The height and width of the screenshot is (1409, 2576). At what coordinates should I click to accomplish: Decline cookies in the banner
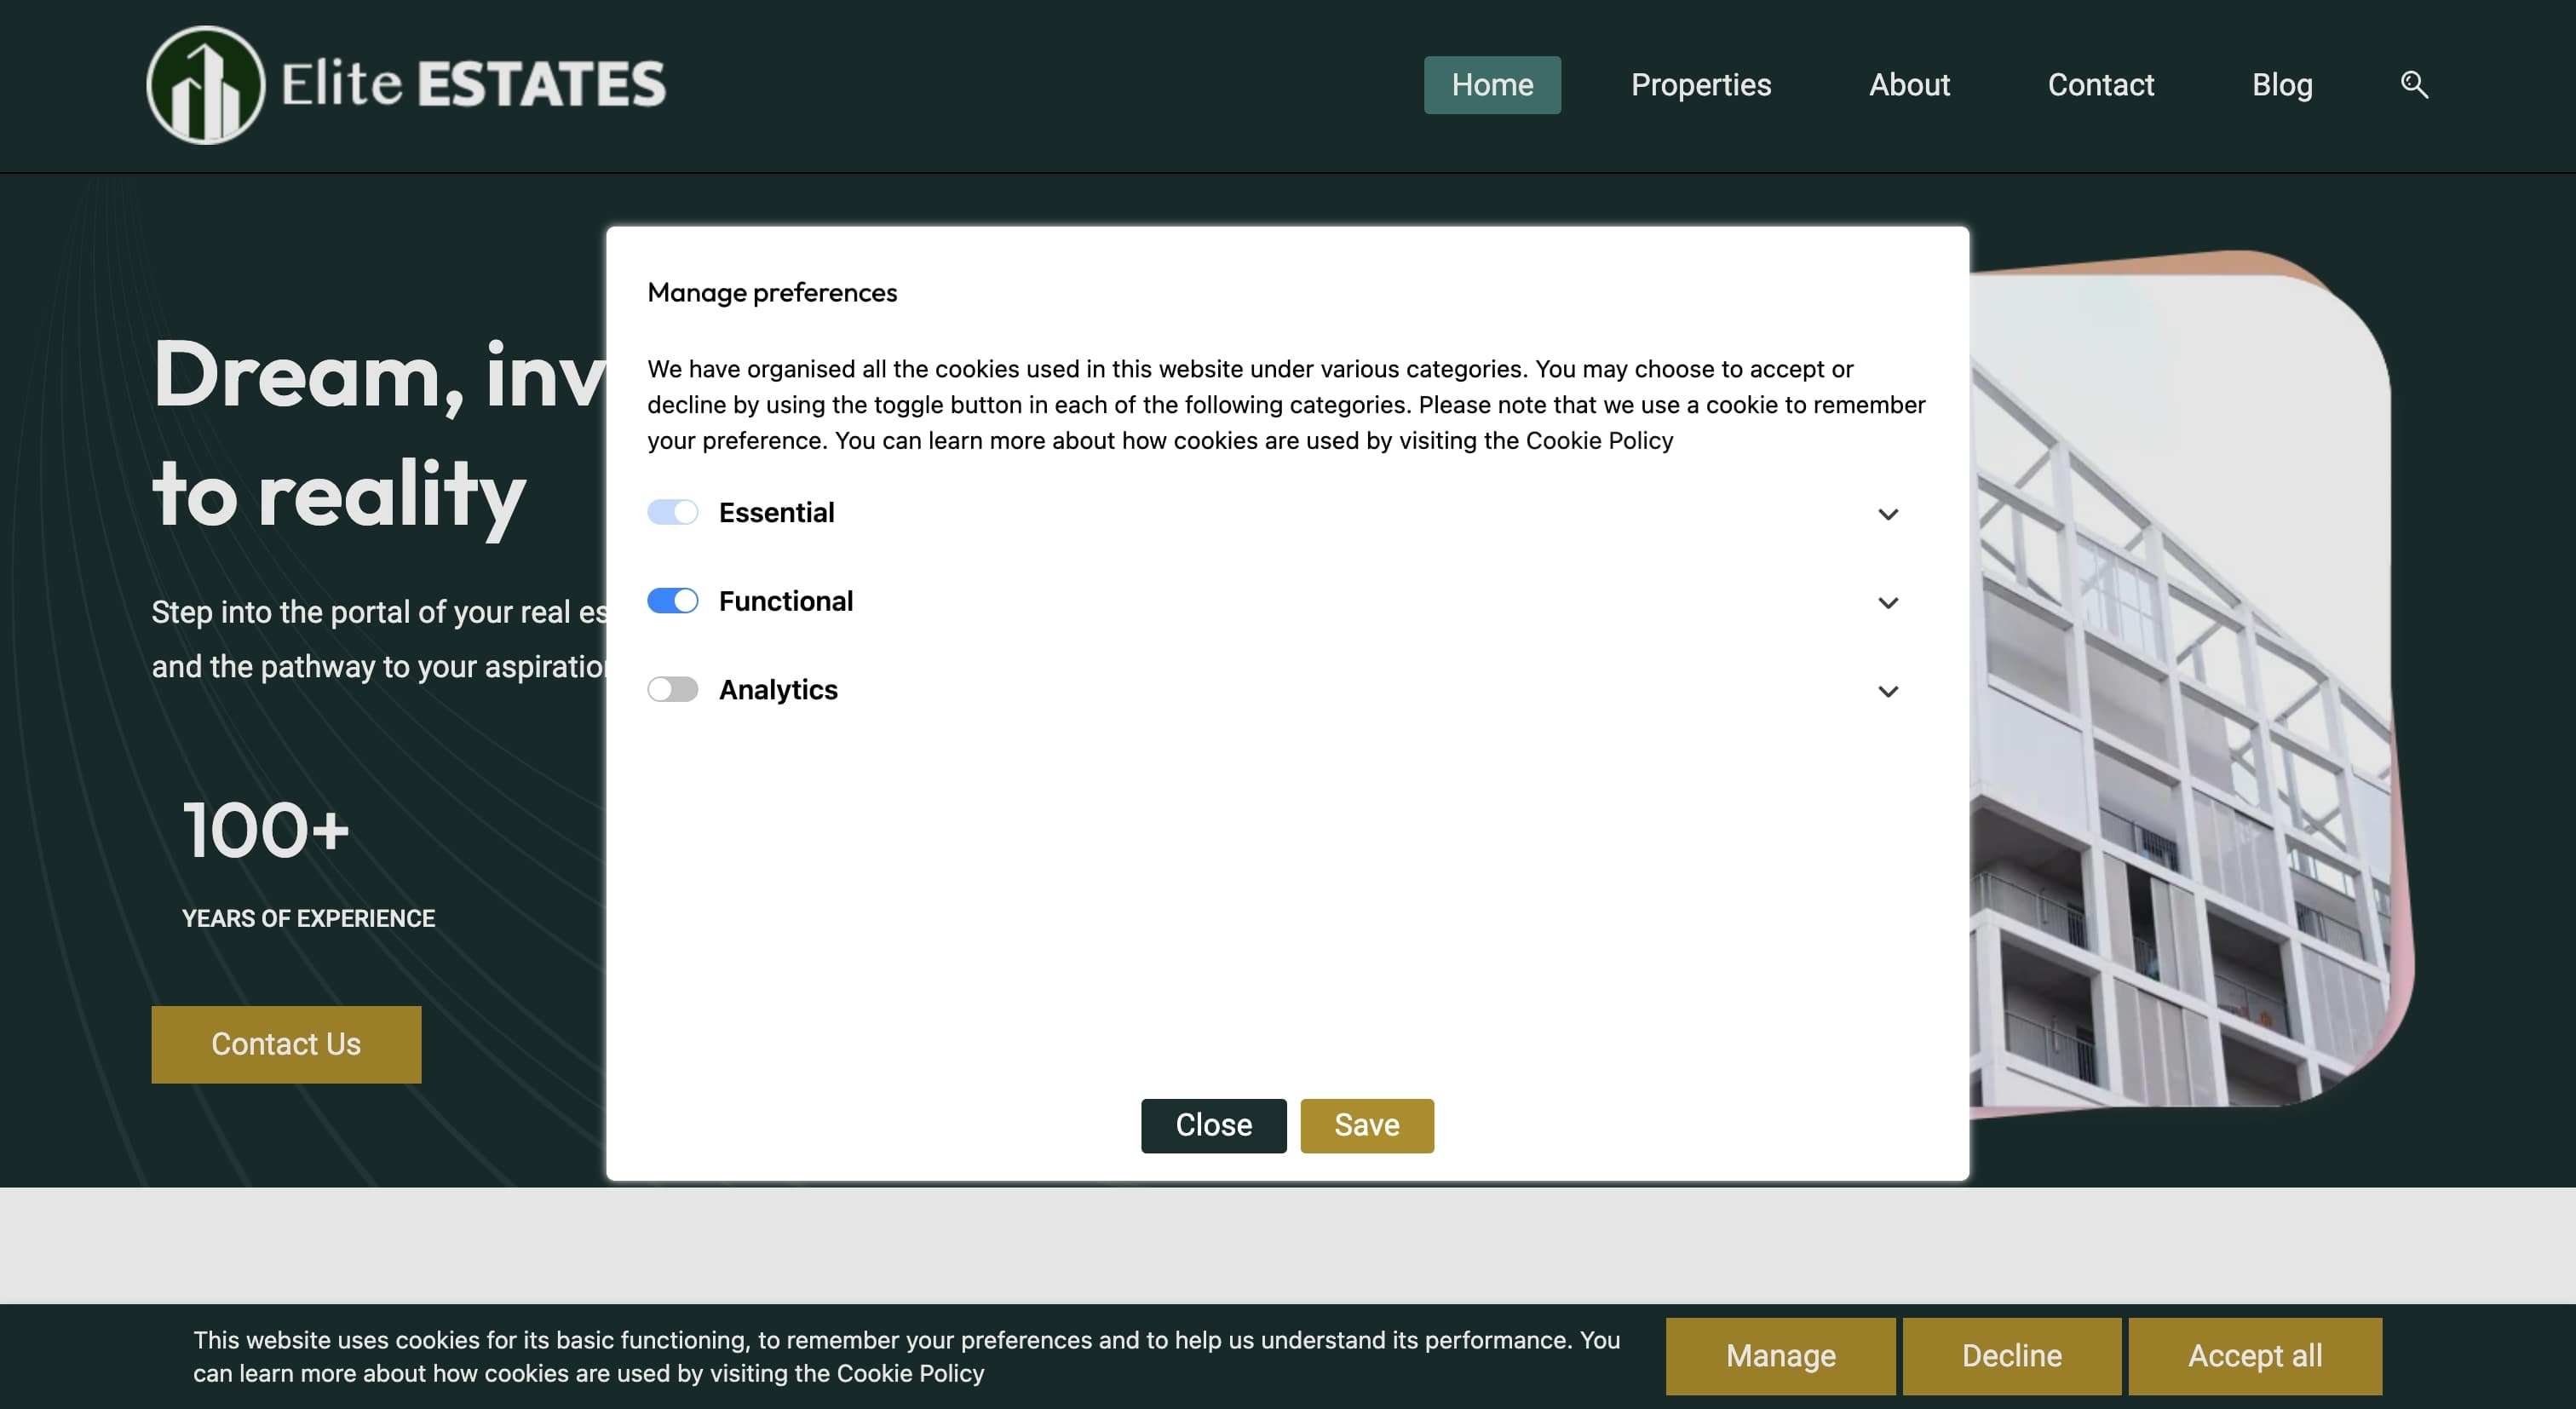tap(2010, 1355)
